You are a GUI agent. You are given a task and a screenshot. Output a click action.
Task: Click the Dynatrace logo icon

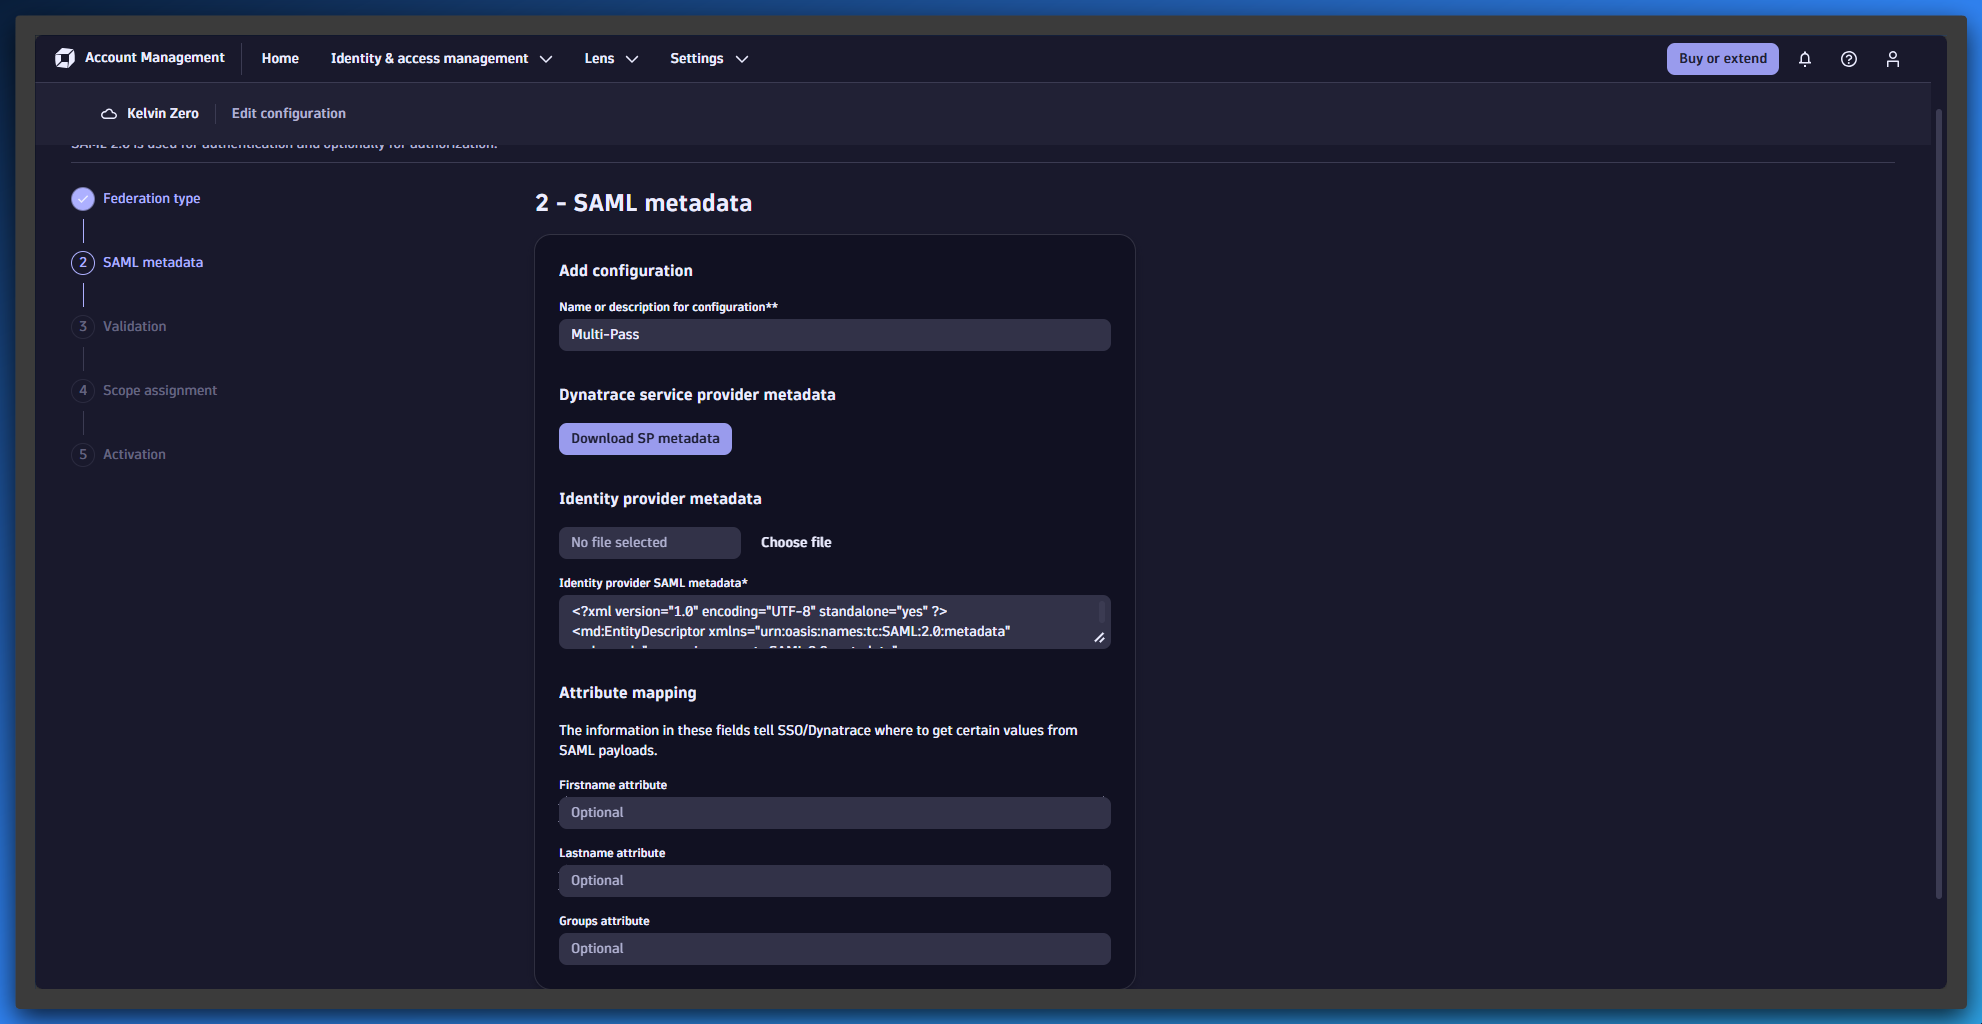pos(65,58)
